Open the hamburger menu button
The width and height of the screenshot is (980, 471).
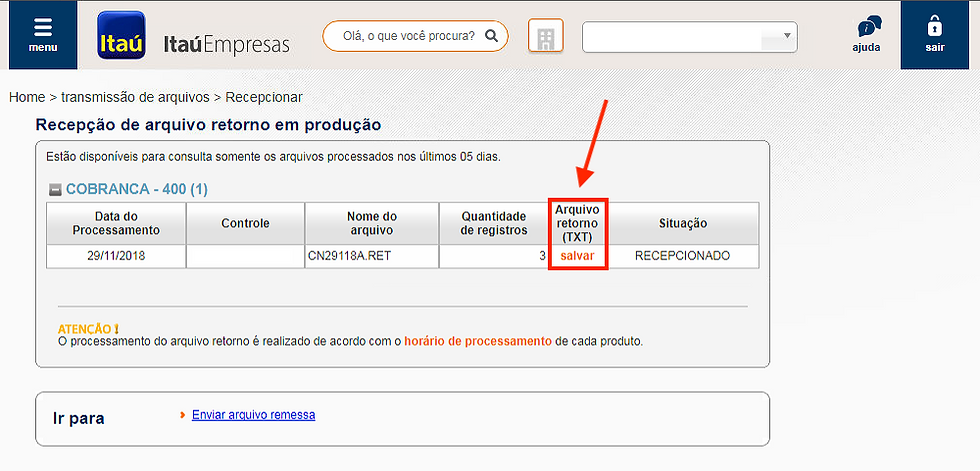(43, 35)
